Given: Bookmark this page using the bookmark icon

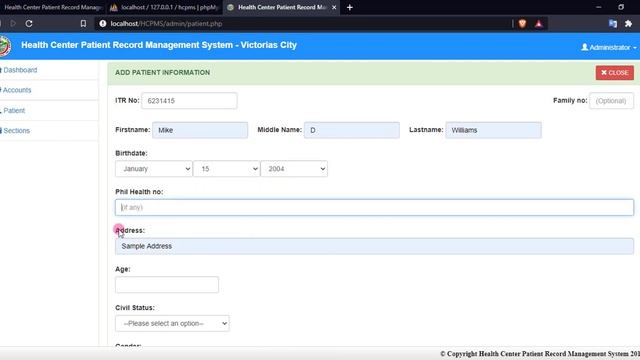Looking at the screenshot, I should click(83, 24).
